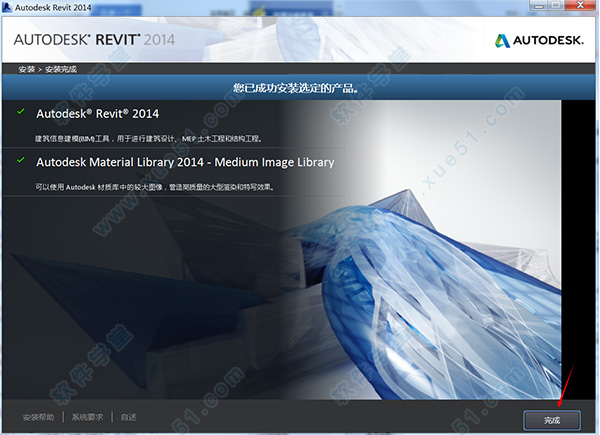Open the 系统要求 system requirements link
This screenshot has height=435, width=600.
click(x=89, y=416)
